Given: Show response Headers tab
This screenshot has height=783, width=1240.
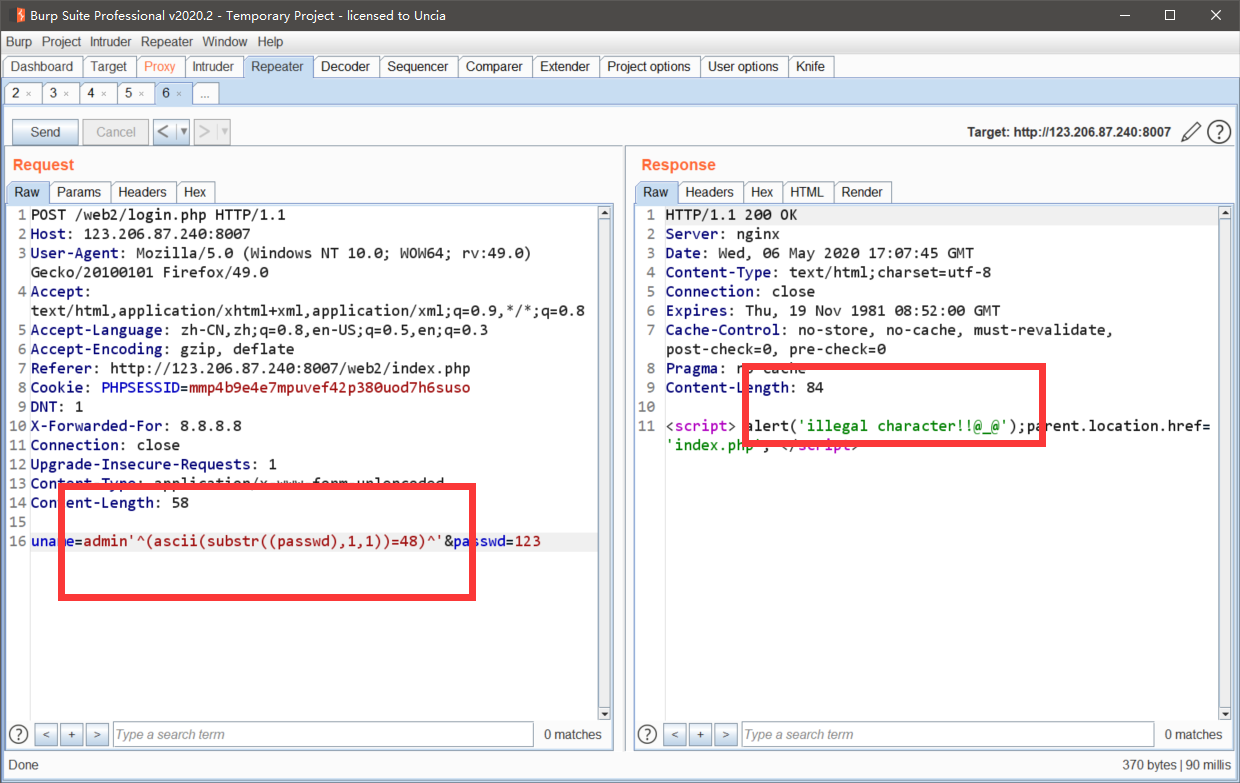Looking at the screenshot, I should coord(710,192).
